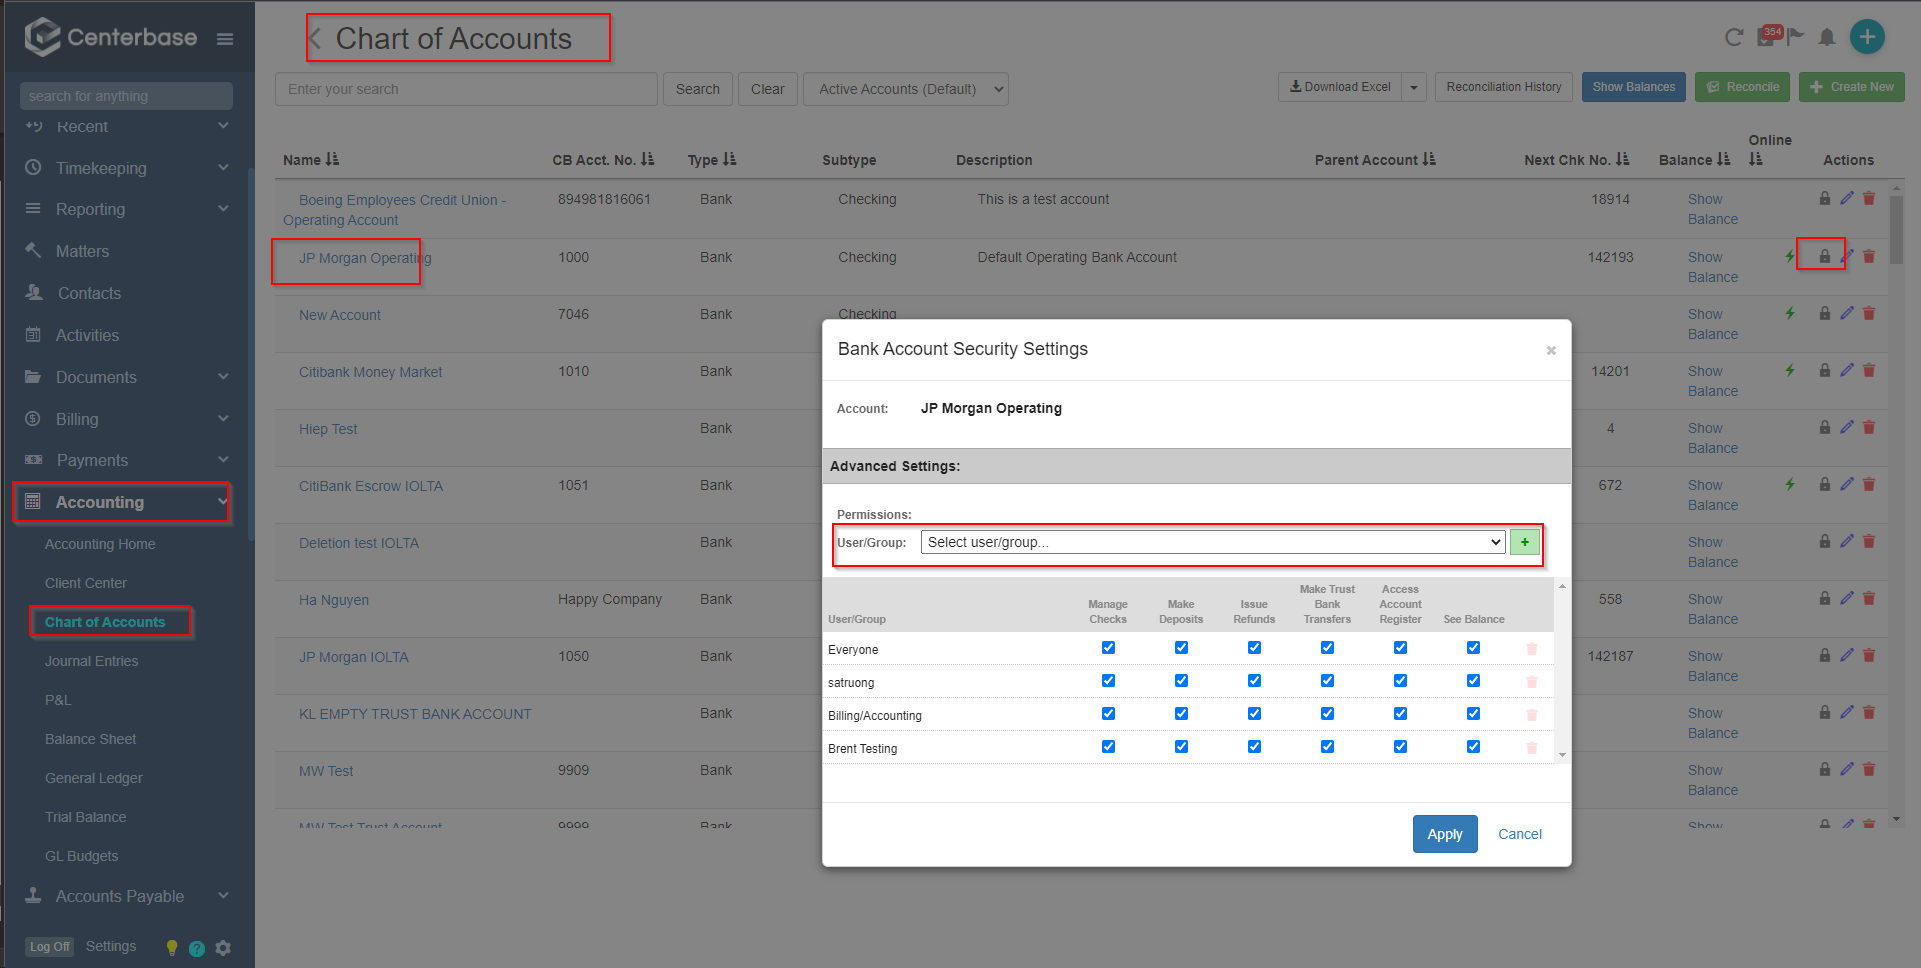The image size is (1921, 968).
Task: Toggle Manage Checks for Everyone
Action: pyautogui.click(x=1108, y=648)
